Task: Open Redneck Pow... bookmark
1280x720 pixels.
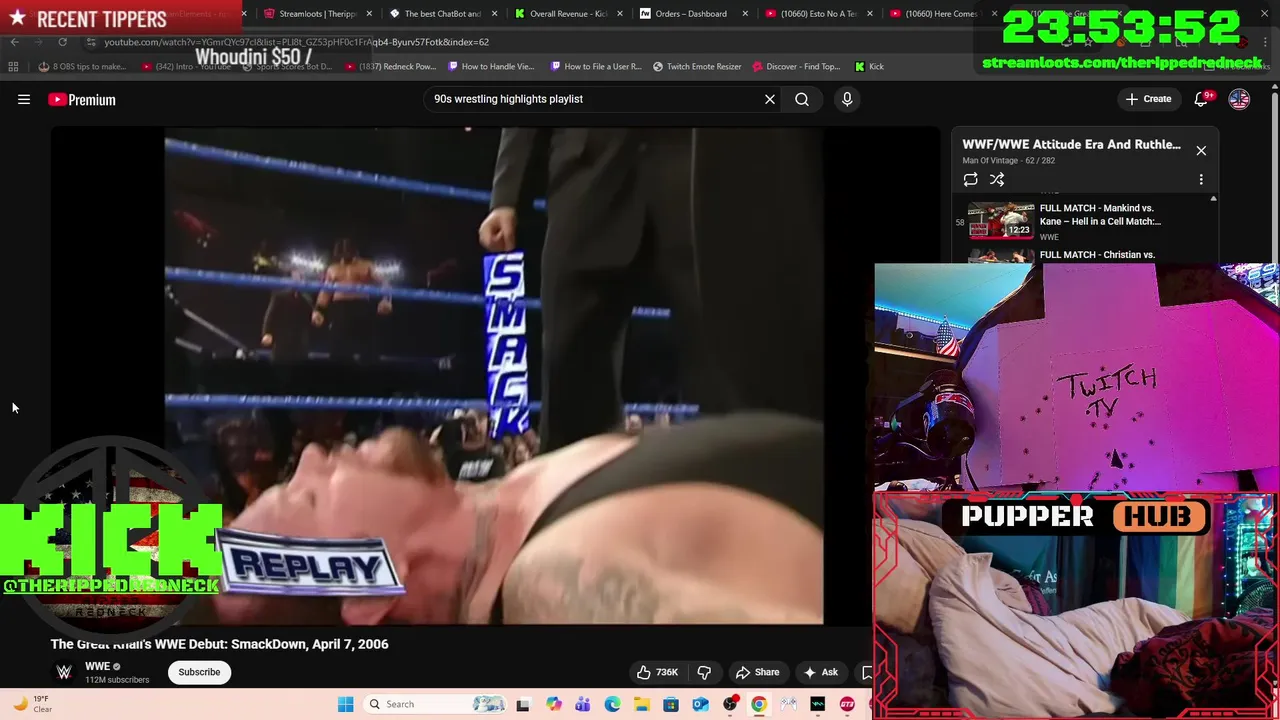Action: pyautogui.click(x=391, y=67)
